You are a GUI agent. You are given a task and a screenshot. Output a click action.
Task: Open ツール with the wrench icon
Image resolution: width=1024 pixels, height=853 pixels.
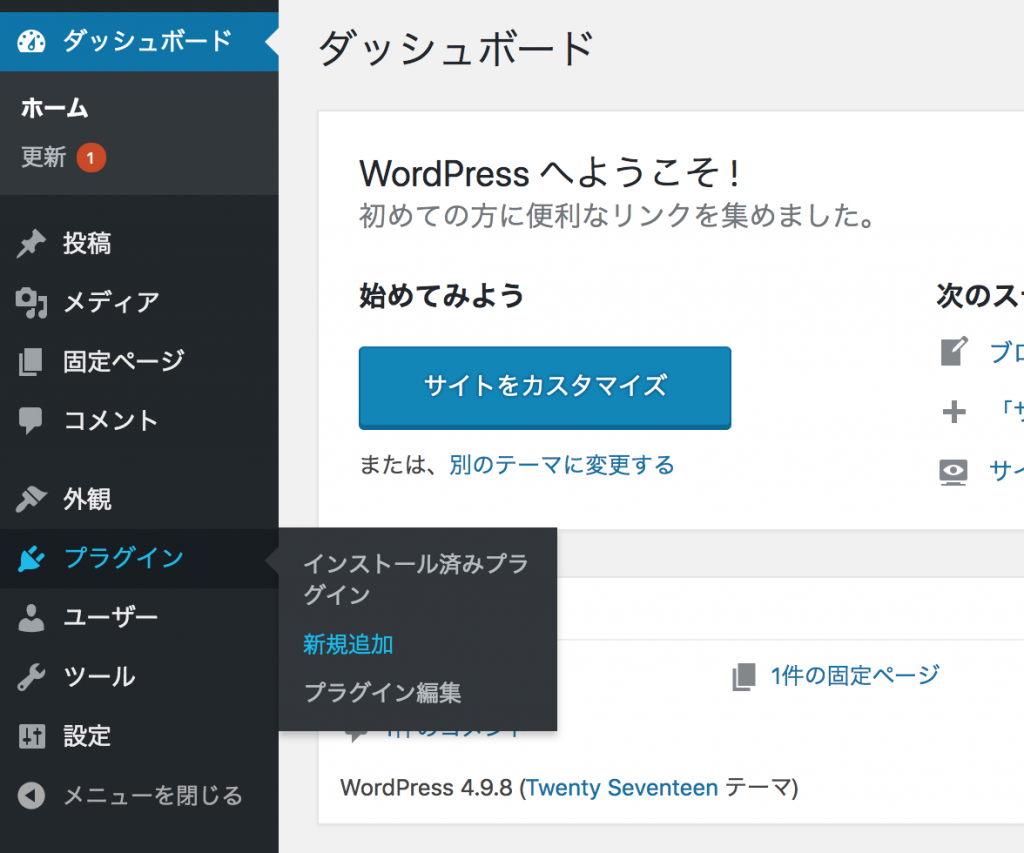point(31,676)
